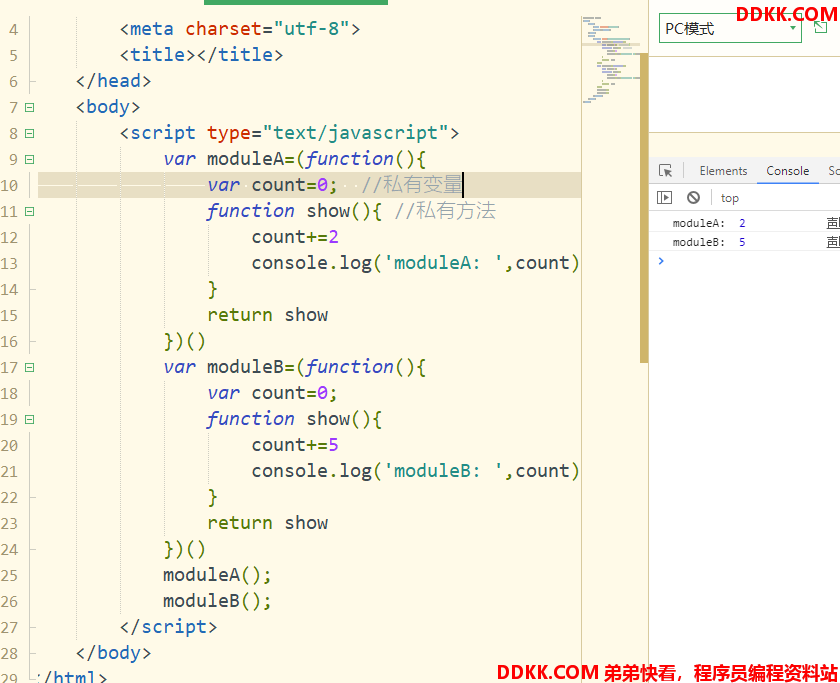The width and height of the screenshot is (840, 683).
Task: Click 'var count=0;' on line 18
Action: [x=273, y=393]
